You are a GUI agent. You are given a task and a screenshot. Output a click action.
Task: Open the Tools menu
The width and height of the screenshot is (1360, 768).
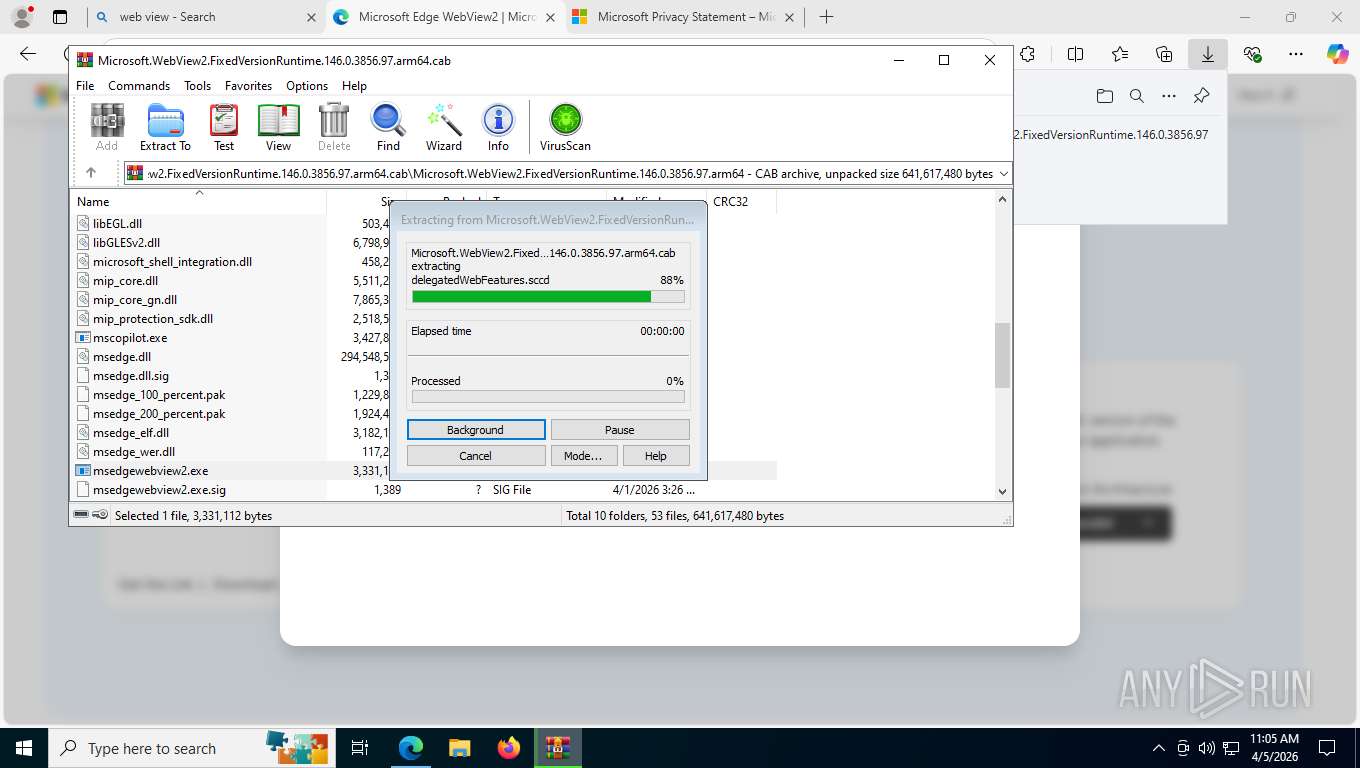coord(197,86)
